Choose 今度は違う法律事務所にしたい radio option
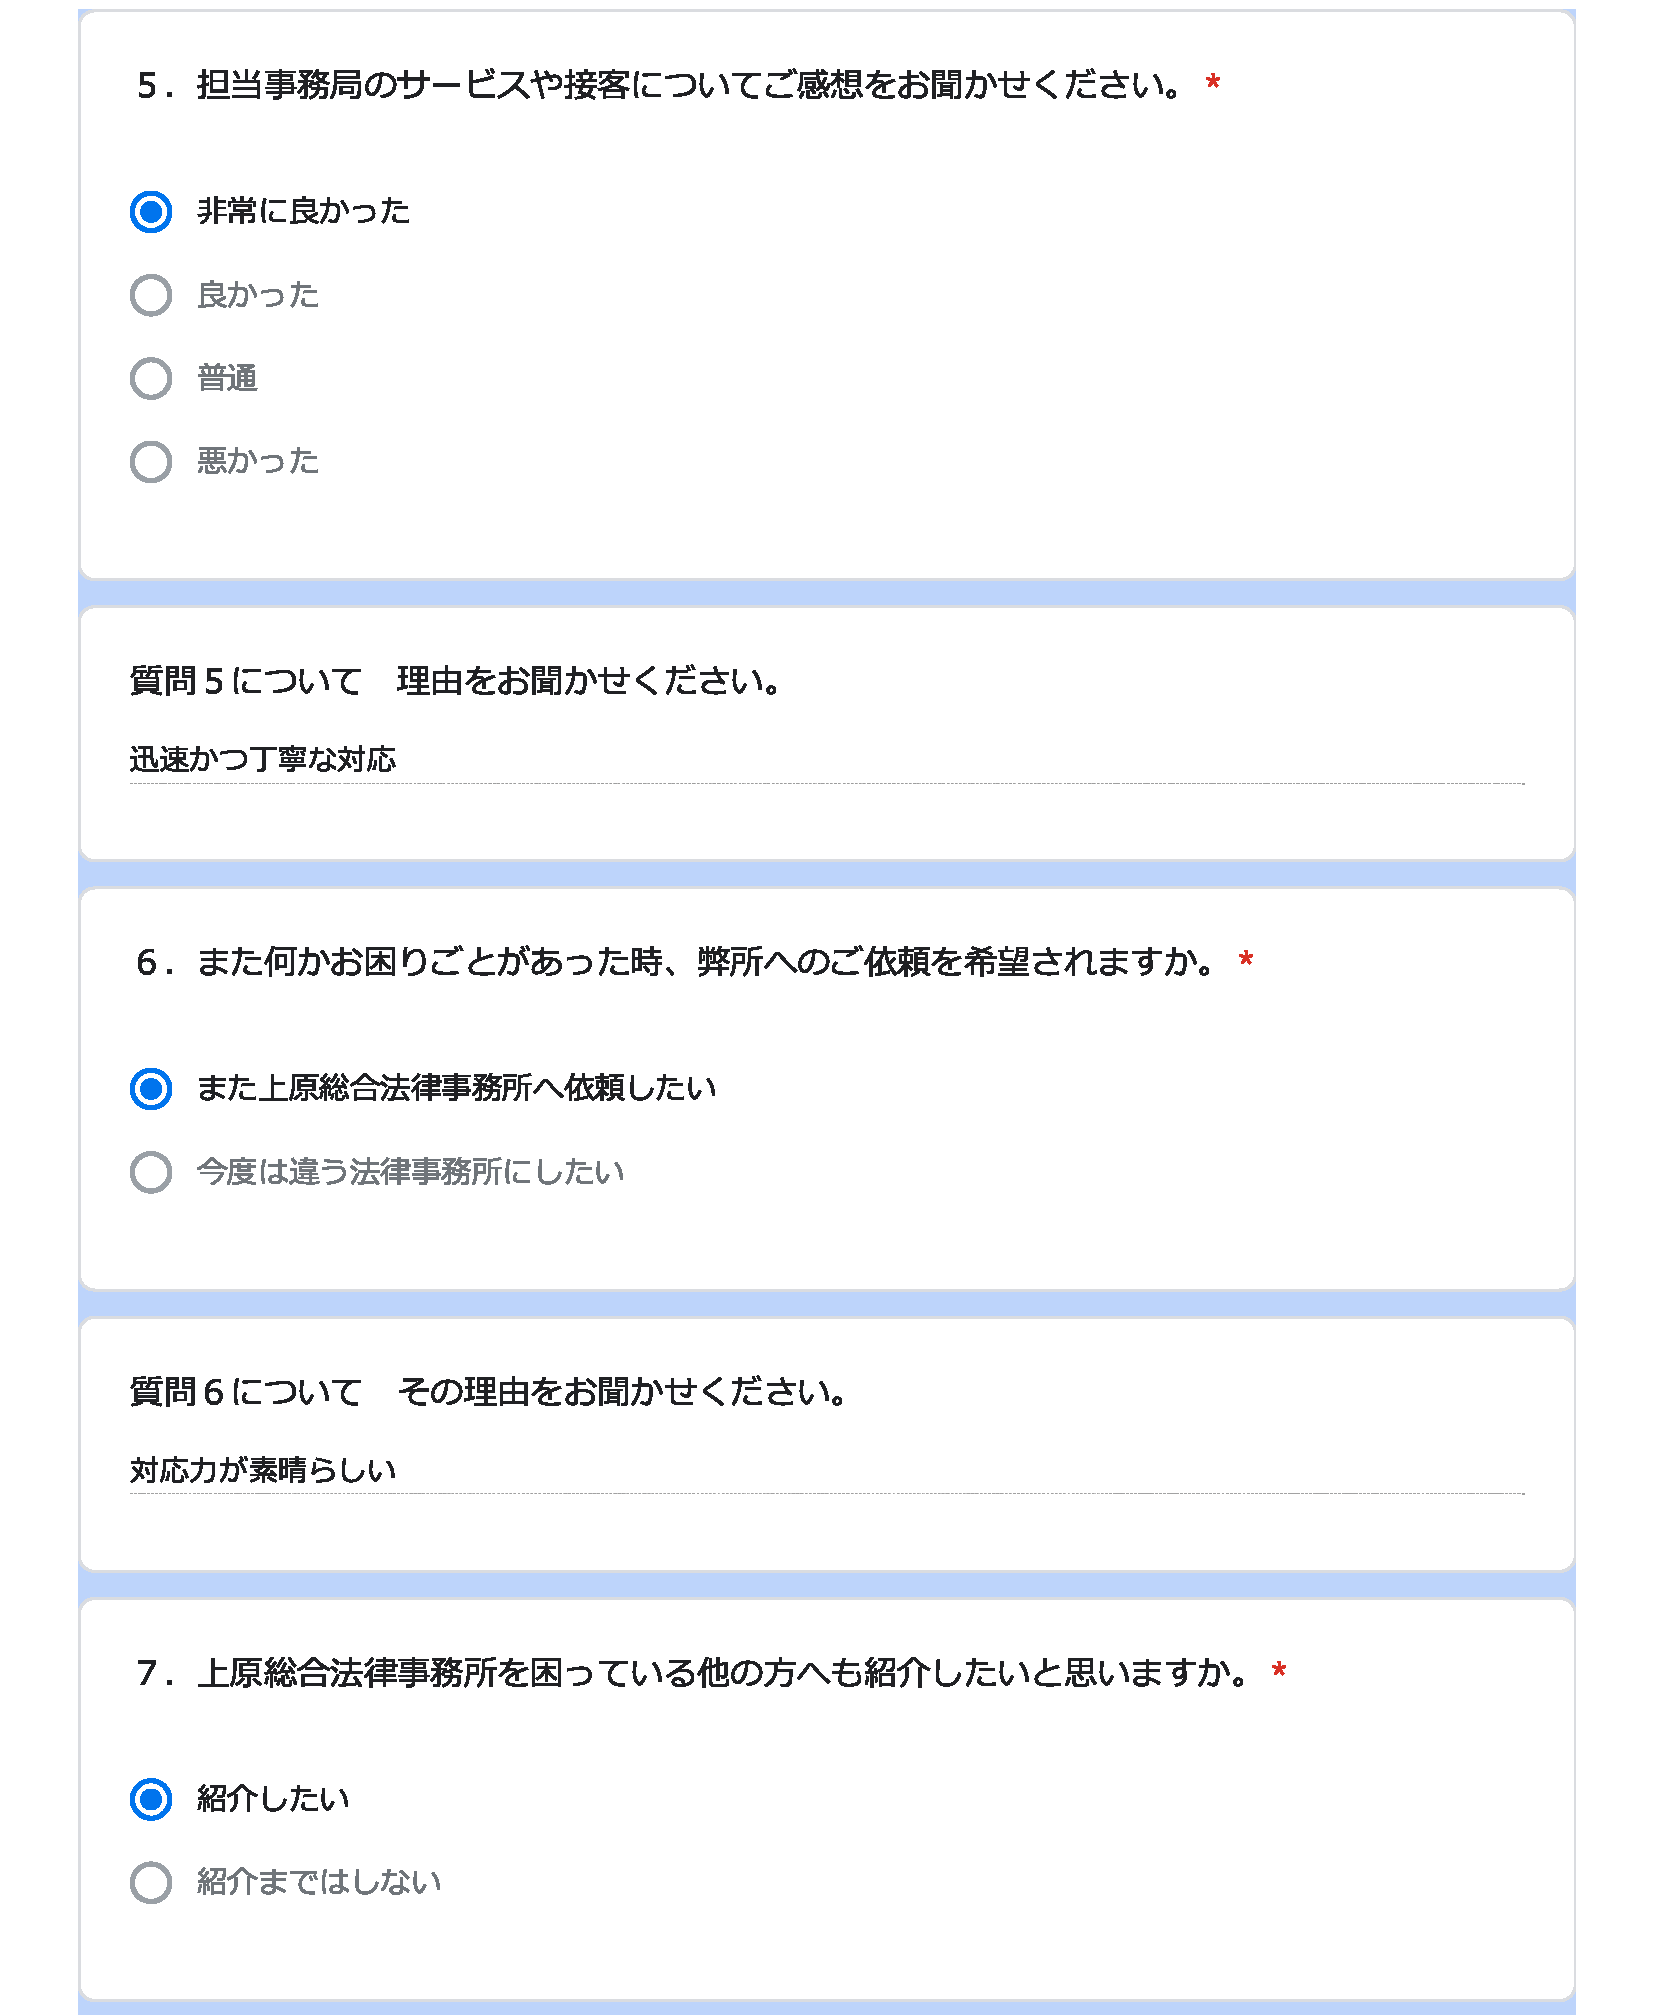Viewport: 1654px width, 2015px height. pos(151,1171)
